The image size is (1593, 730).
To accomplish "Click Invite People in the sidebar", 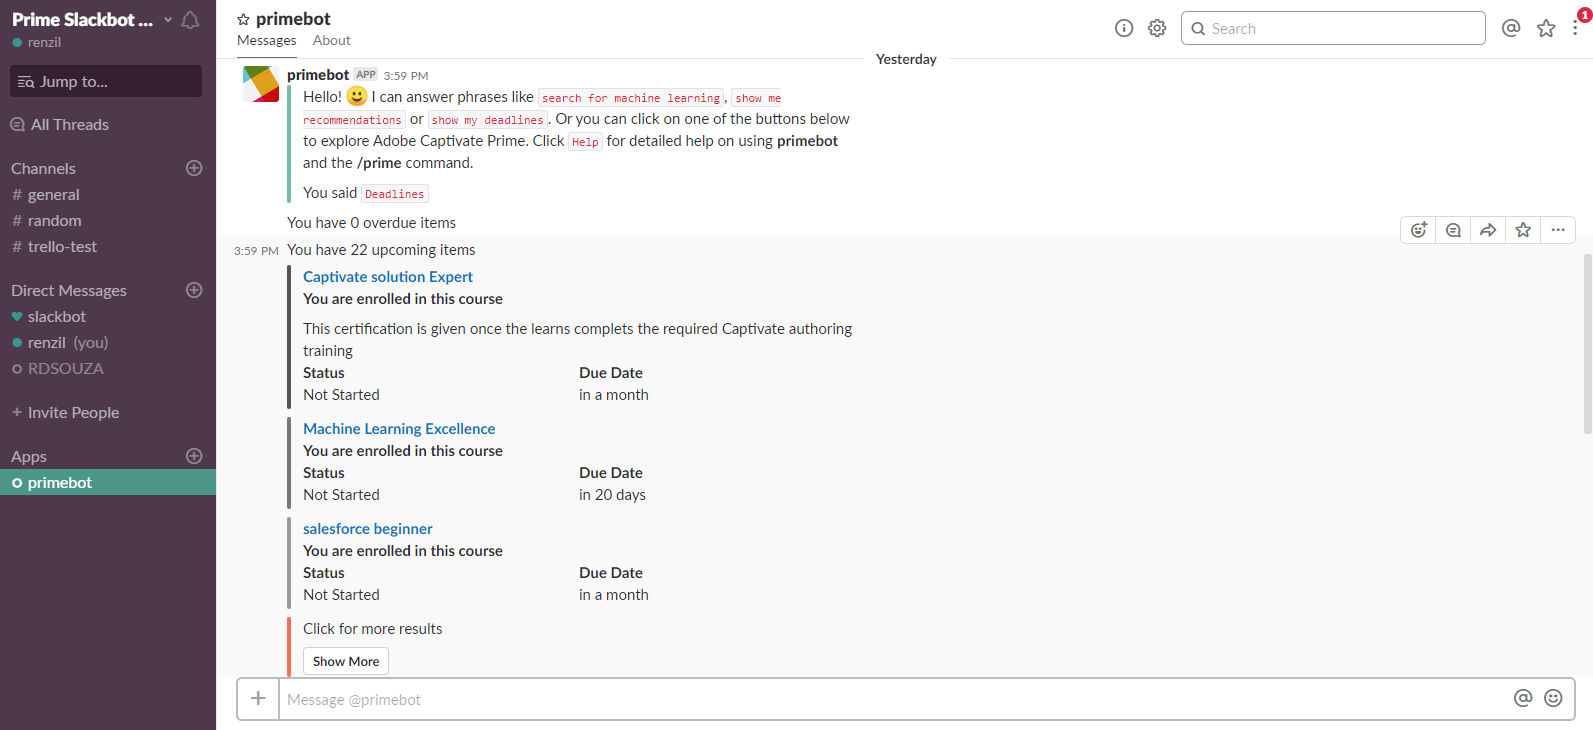I will click(x=65, y=412).
